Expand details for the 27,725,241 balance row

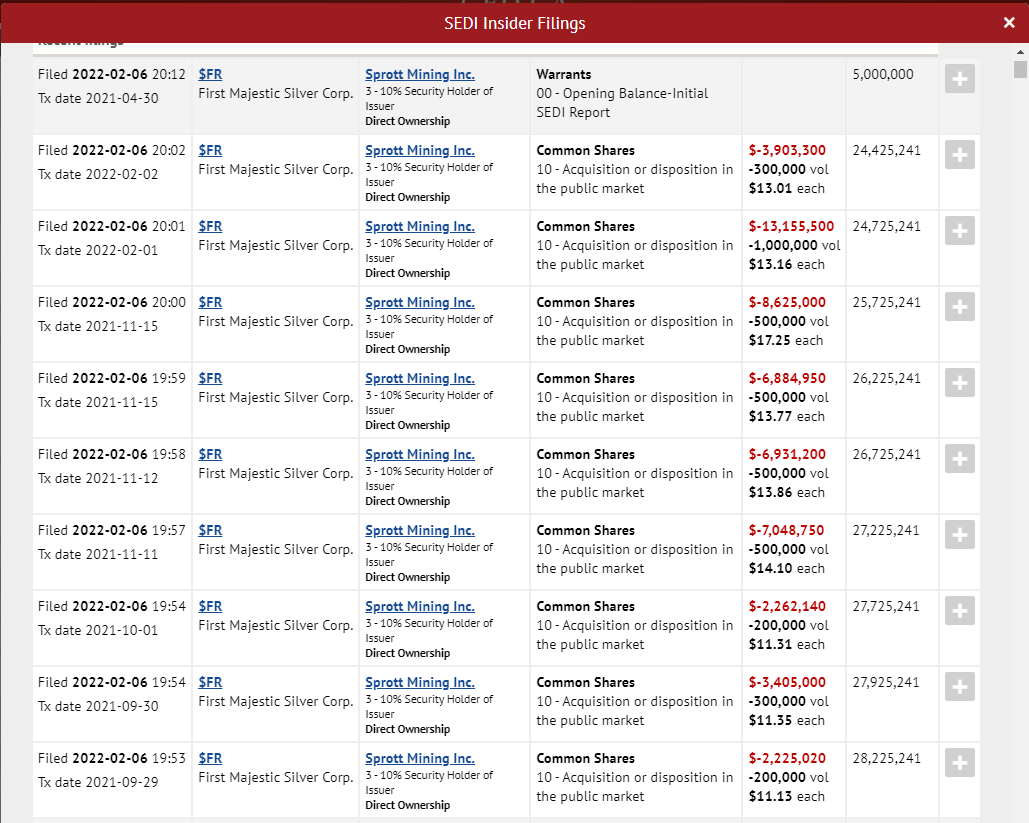click(x=959, y=611)
